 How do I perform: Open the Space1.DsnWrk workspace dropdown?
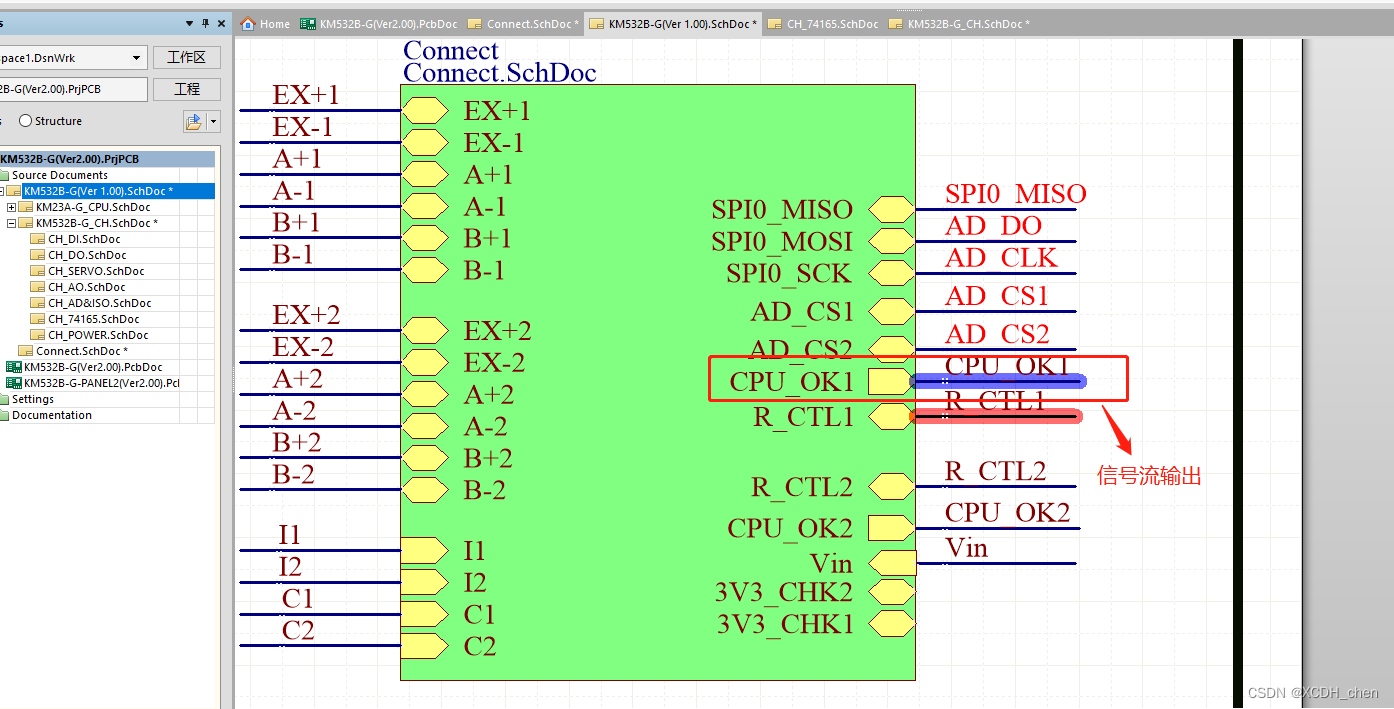click(138, 57)
